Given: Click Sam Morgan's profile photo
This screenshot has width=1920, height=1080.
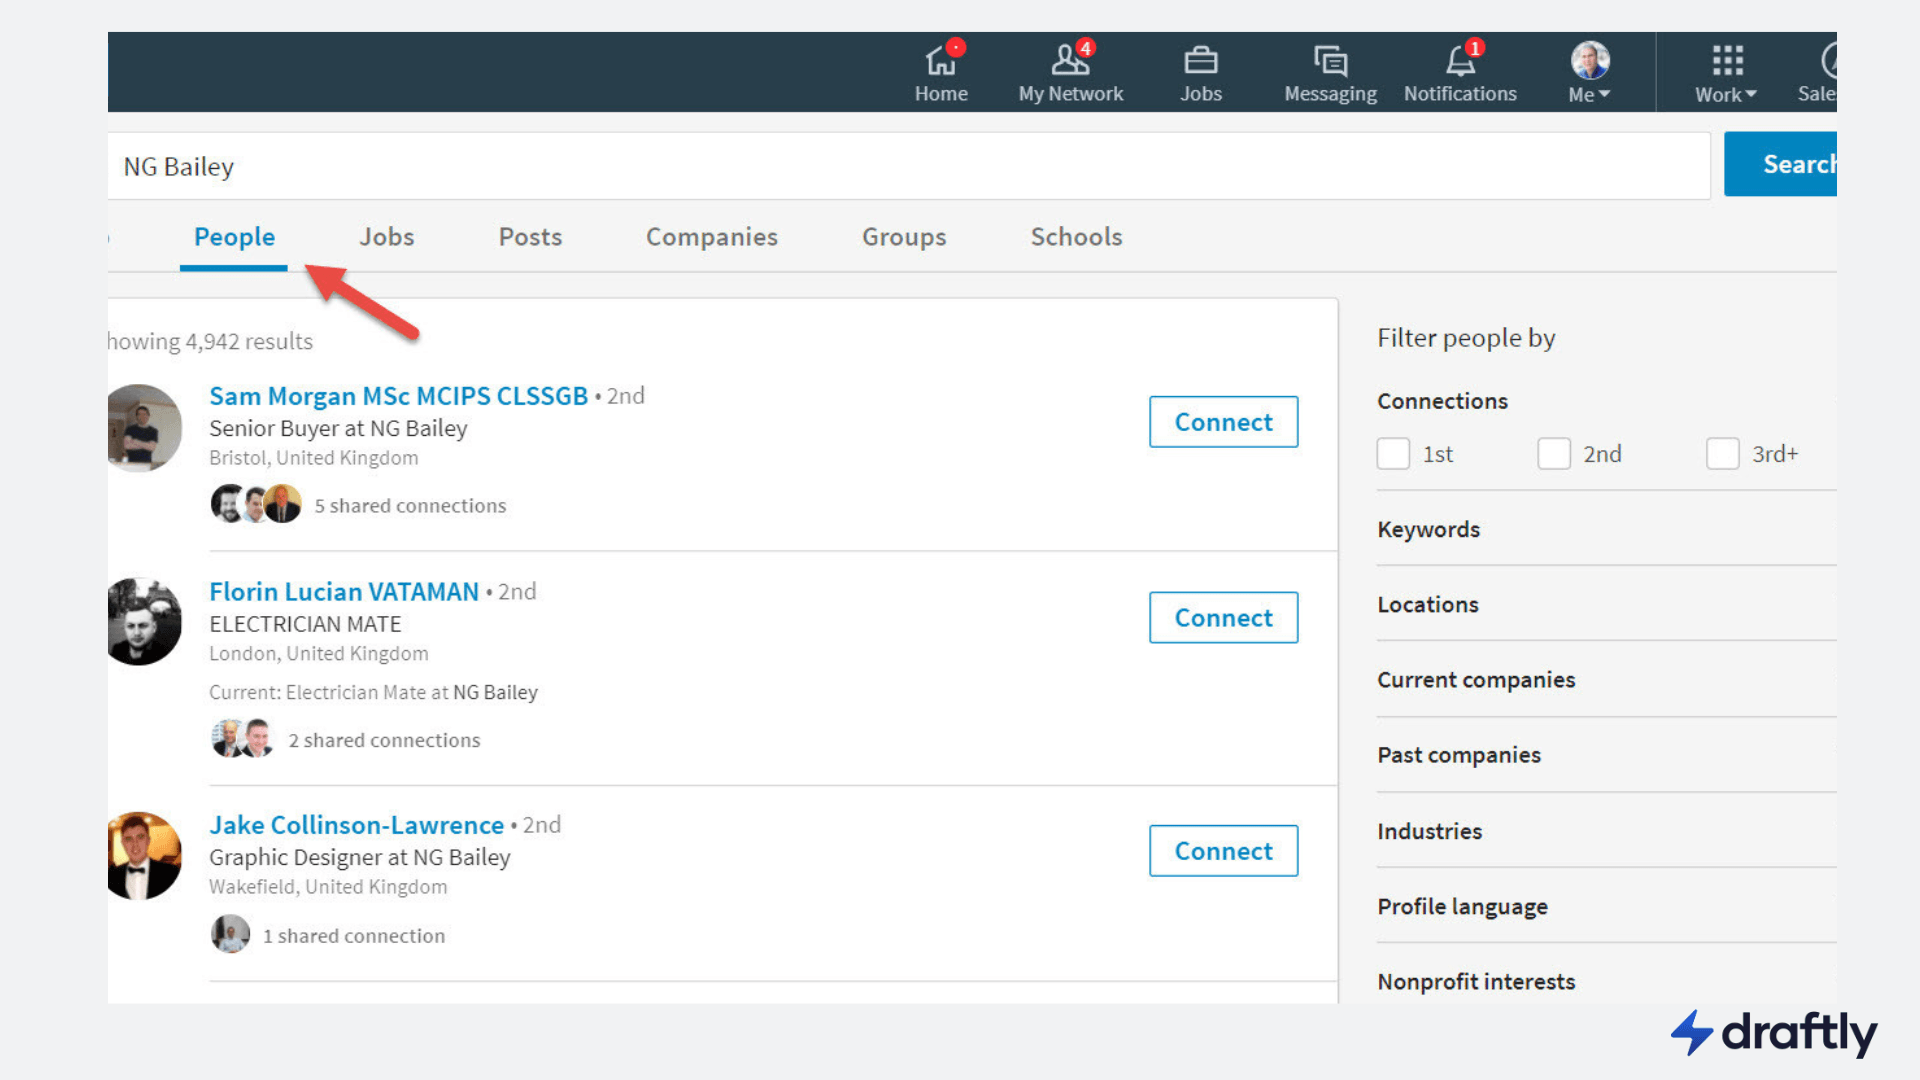Looking at the screenshot, I should (x=144, y=428).
